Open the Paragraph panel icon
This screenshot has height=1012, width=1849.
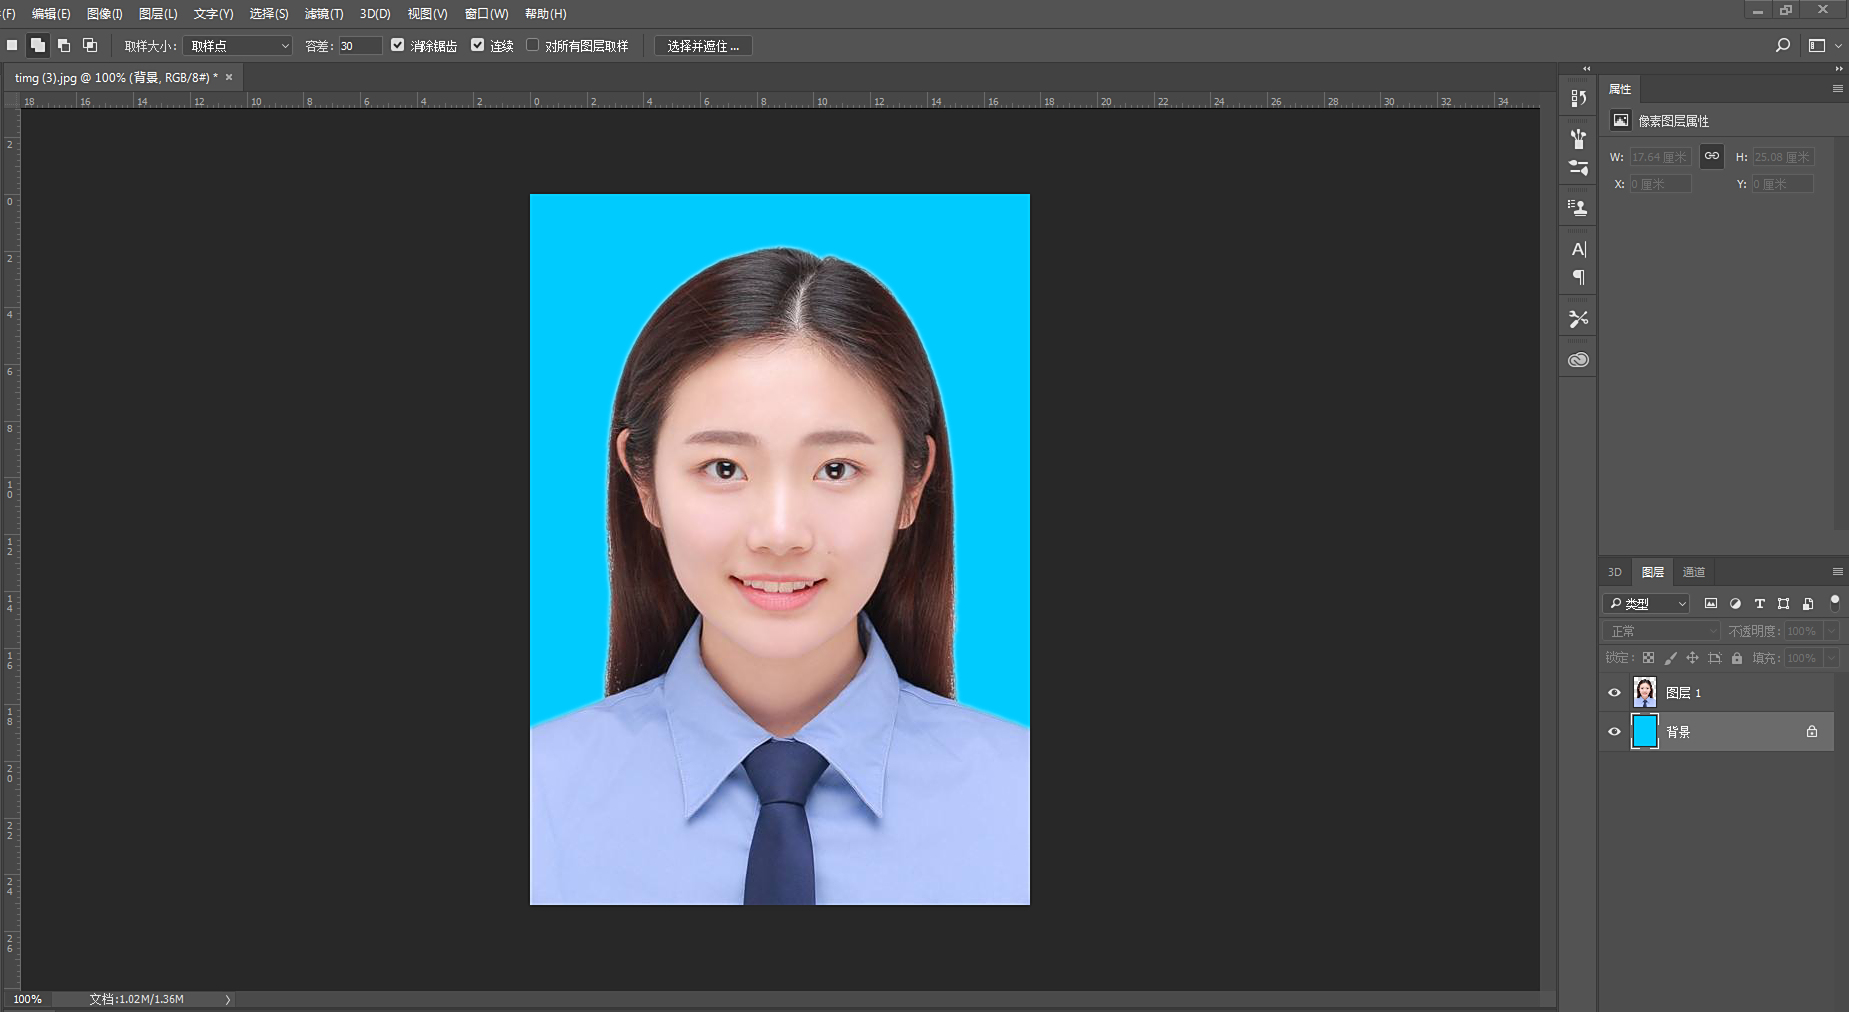[x=1578, y=277]
